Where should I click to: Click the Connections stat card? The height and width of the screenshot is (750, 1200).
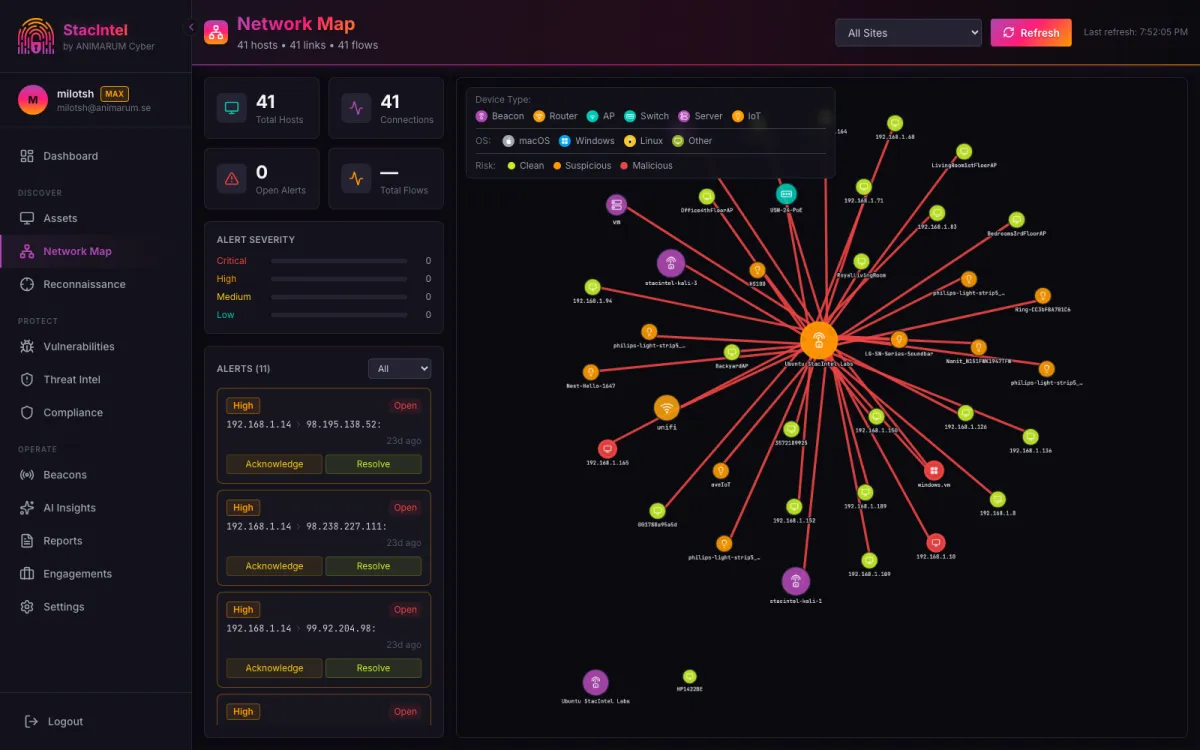click(386, 108)
